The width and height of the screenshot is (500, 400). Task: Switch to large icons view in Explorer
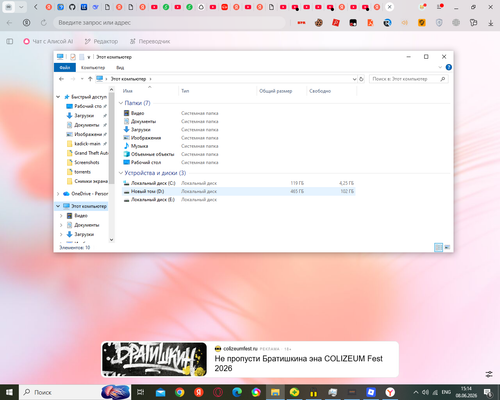point(447,247)
